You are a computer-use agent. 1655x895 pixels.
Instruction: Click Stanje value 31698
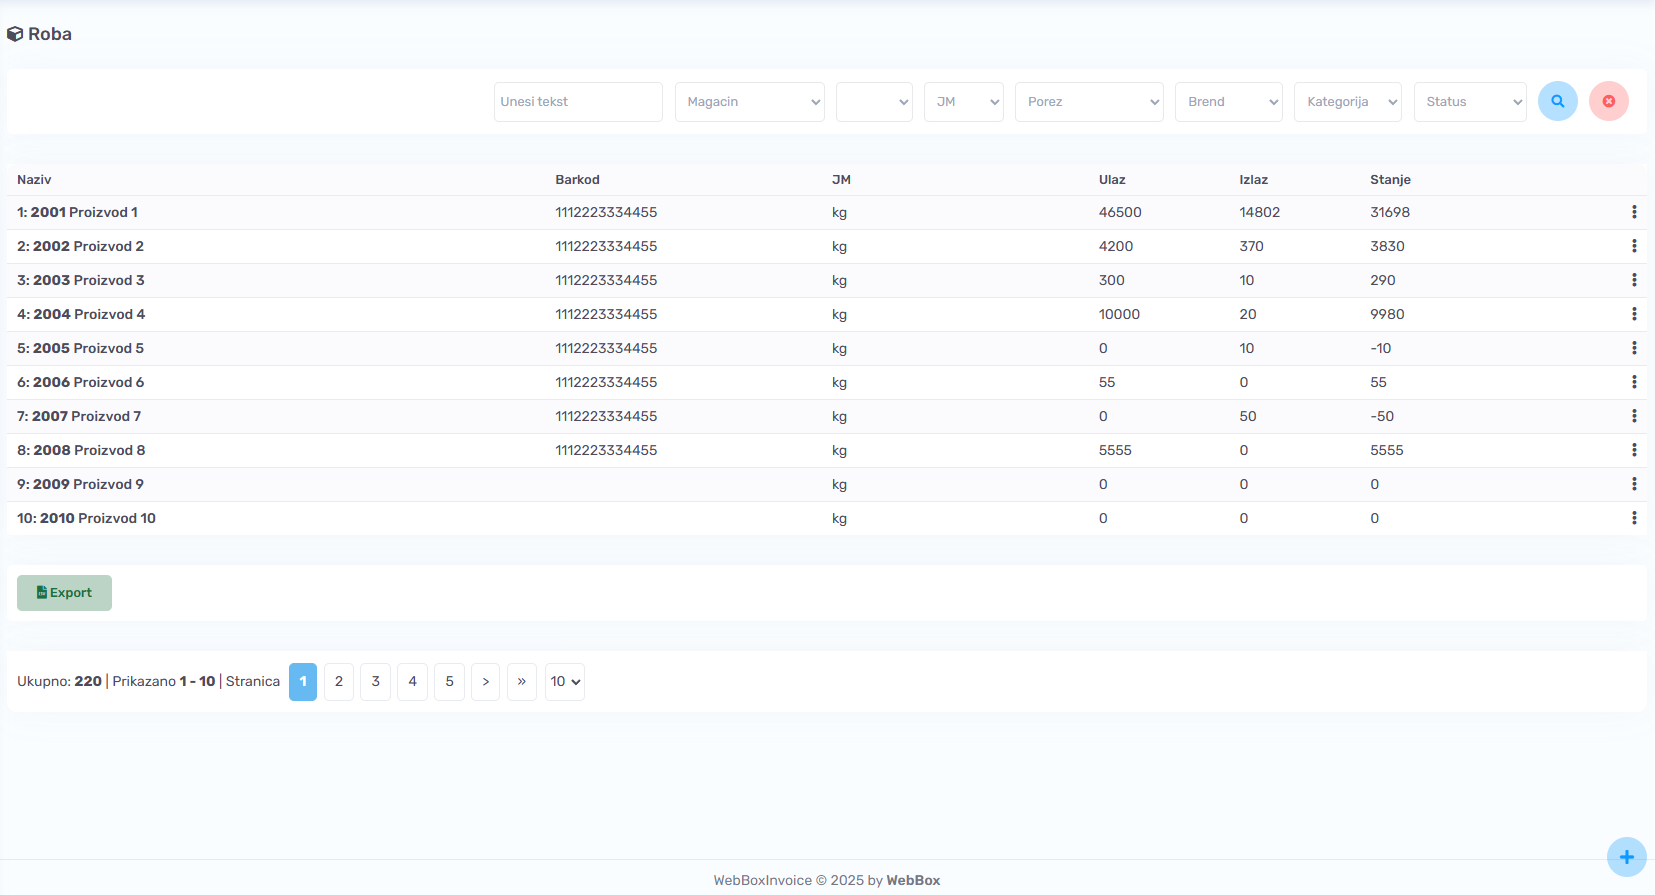click(x=1390, y=212)
